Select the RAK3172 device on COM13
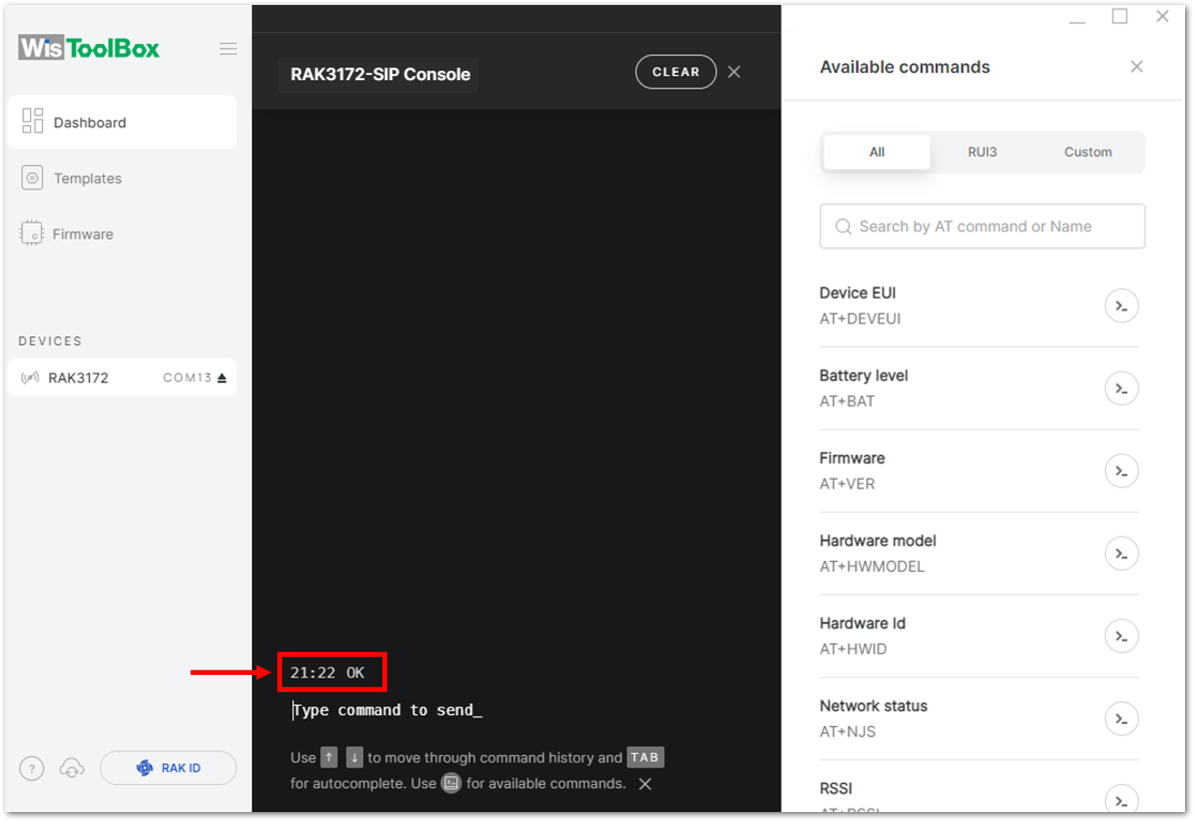 [x=122, y=378]
